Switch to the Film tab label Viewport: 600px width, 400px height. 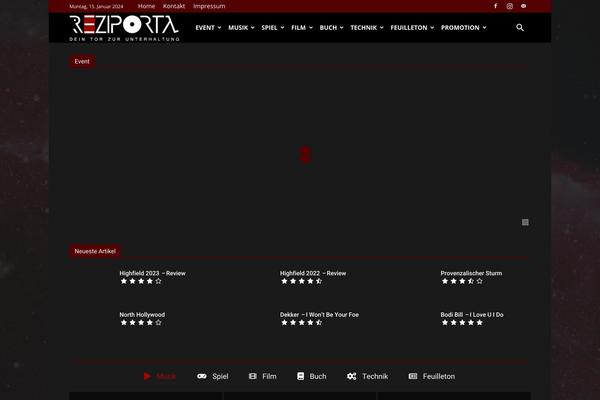point(269,376)
